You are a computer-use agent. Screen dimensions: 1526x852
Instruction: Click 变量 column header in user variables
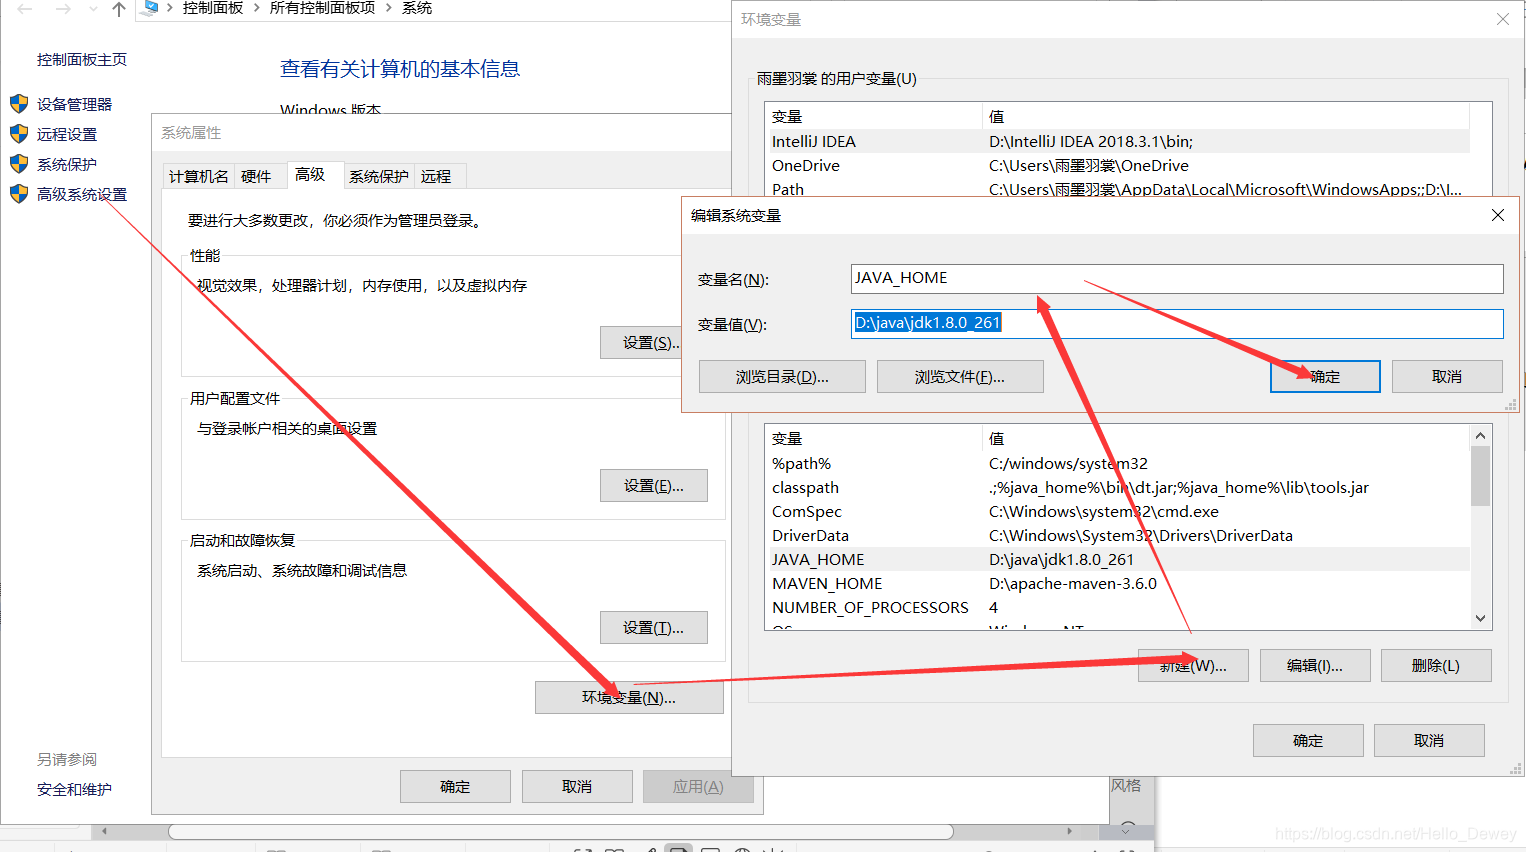874,116
